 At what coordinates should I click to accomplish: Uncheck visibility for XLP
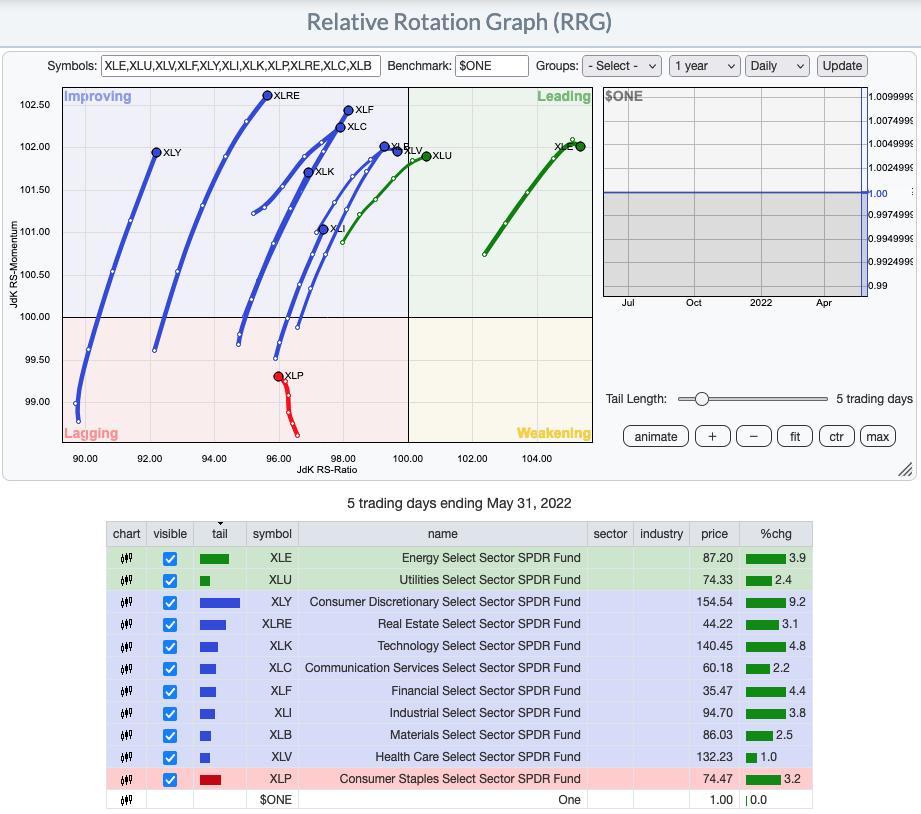(x=170, y=780)
